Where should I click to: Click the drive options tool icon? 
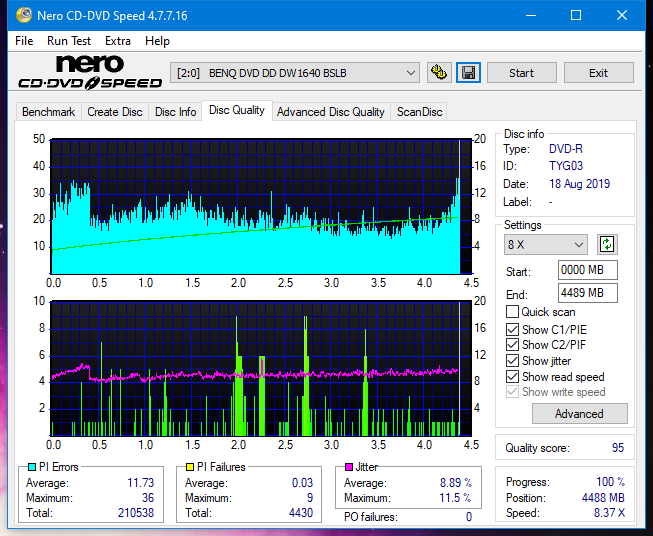[439, 73]
